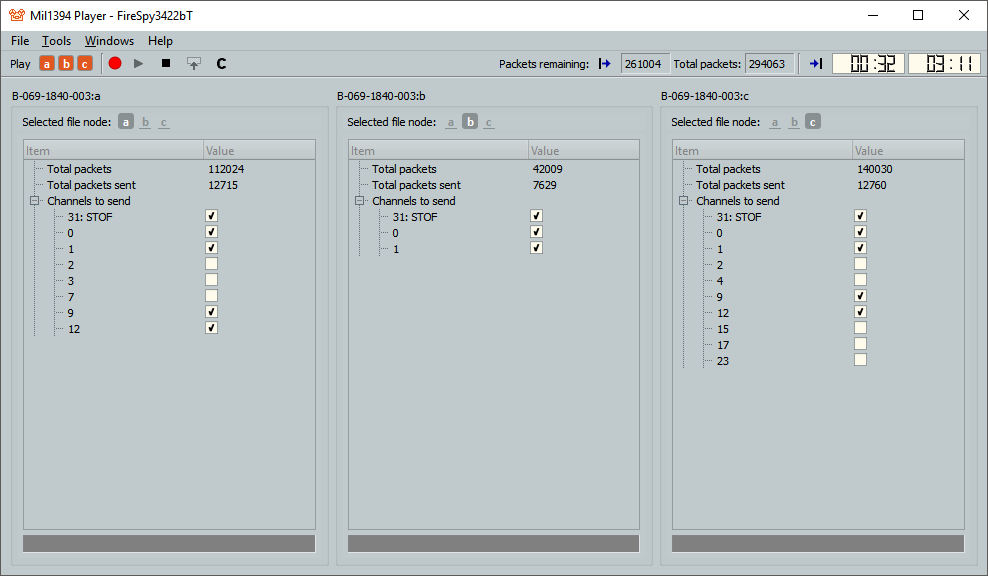Click the progress bar under node b panel

(x=493, y=543)
